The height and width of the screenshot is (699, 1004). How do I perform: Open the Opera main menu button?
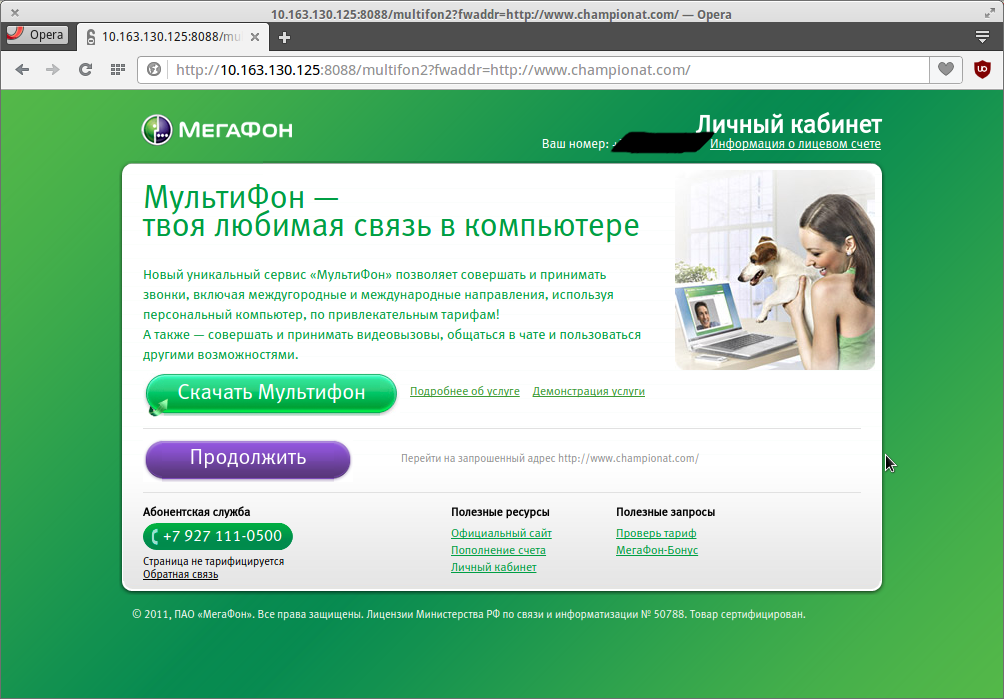pos(36,35)
